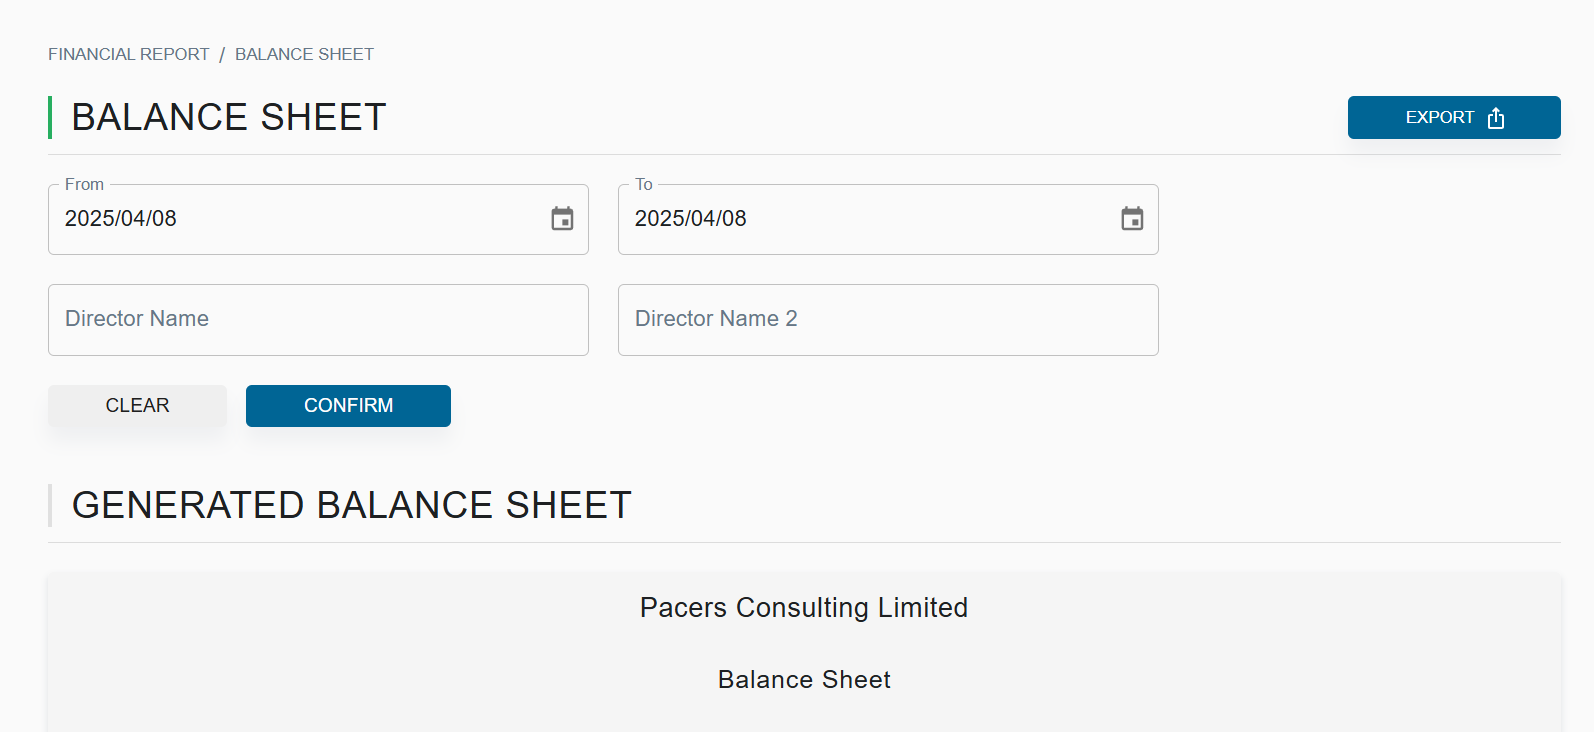Image resolution: width=1594 pixels, height=732 pixels.
Task: Go to FINANCIAL REPORT breadcrumb link
Action: 129,54
